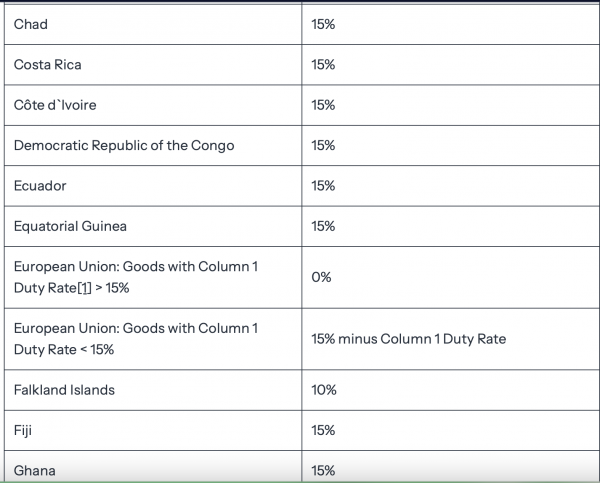Image resolution: width=600 pixels, height=483 pixels.
Task: Select the 15% rate beside Equatorial Guinea
Action: click(323, 226)
